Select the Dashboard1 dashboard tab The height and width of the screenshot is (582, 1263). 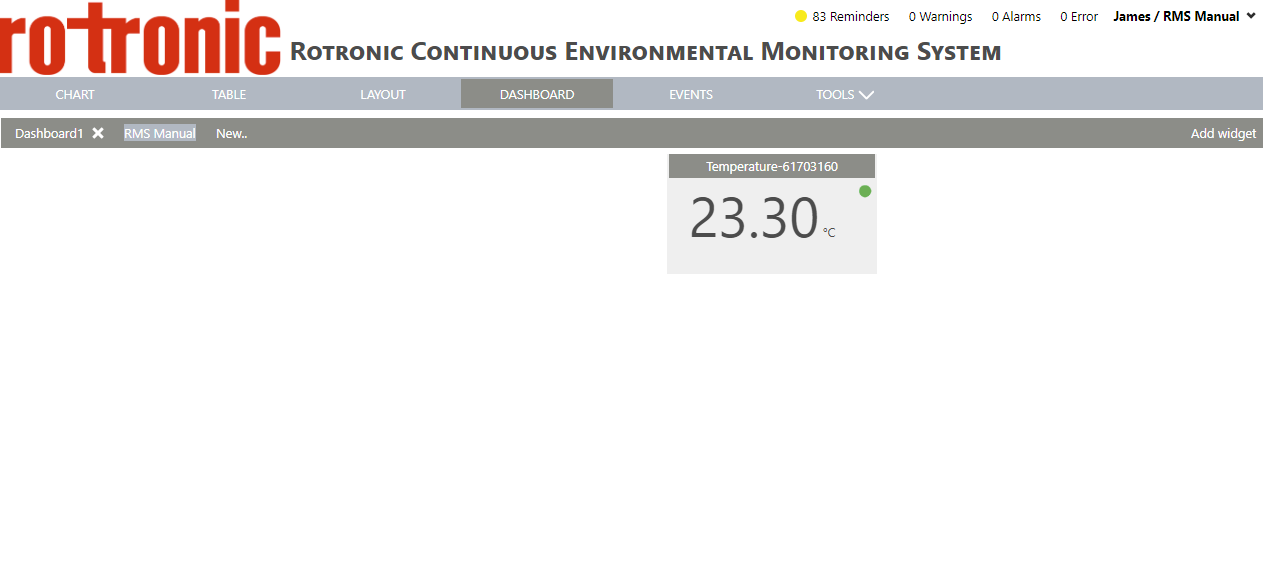pos(49,133)
